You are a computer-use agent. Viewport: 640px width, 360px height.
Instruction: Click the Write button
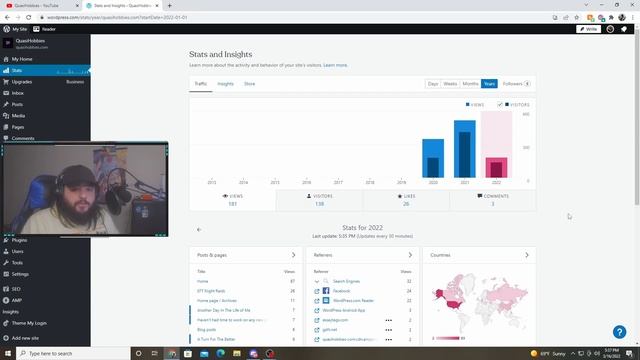[x=588, y=29]
